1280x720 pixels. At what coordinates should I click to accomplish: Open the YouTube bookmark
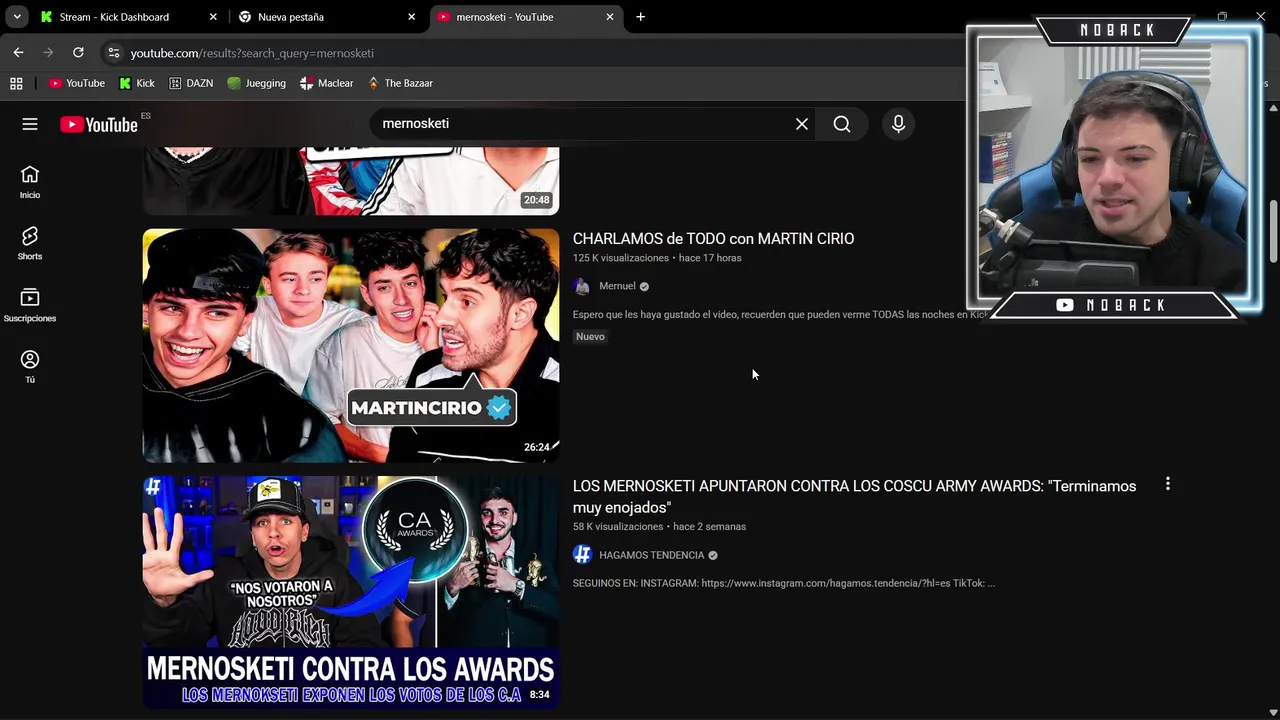tap(77, 83)
